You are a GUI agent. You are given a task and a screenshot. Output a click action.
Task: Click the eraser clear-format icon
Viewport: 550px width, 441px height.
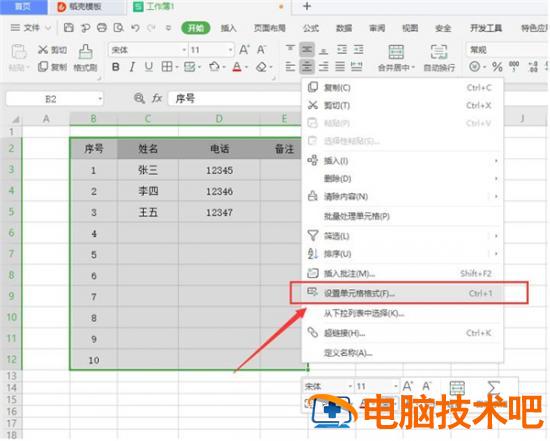click(x=261, y=67)
